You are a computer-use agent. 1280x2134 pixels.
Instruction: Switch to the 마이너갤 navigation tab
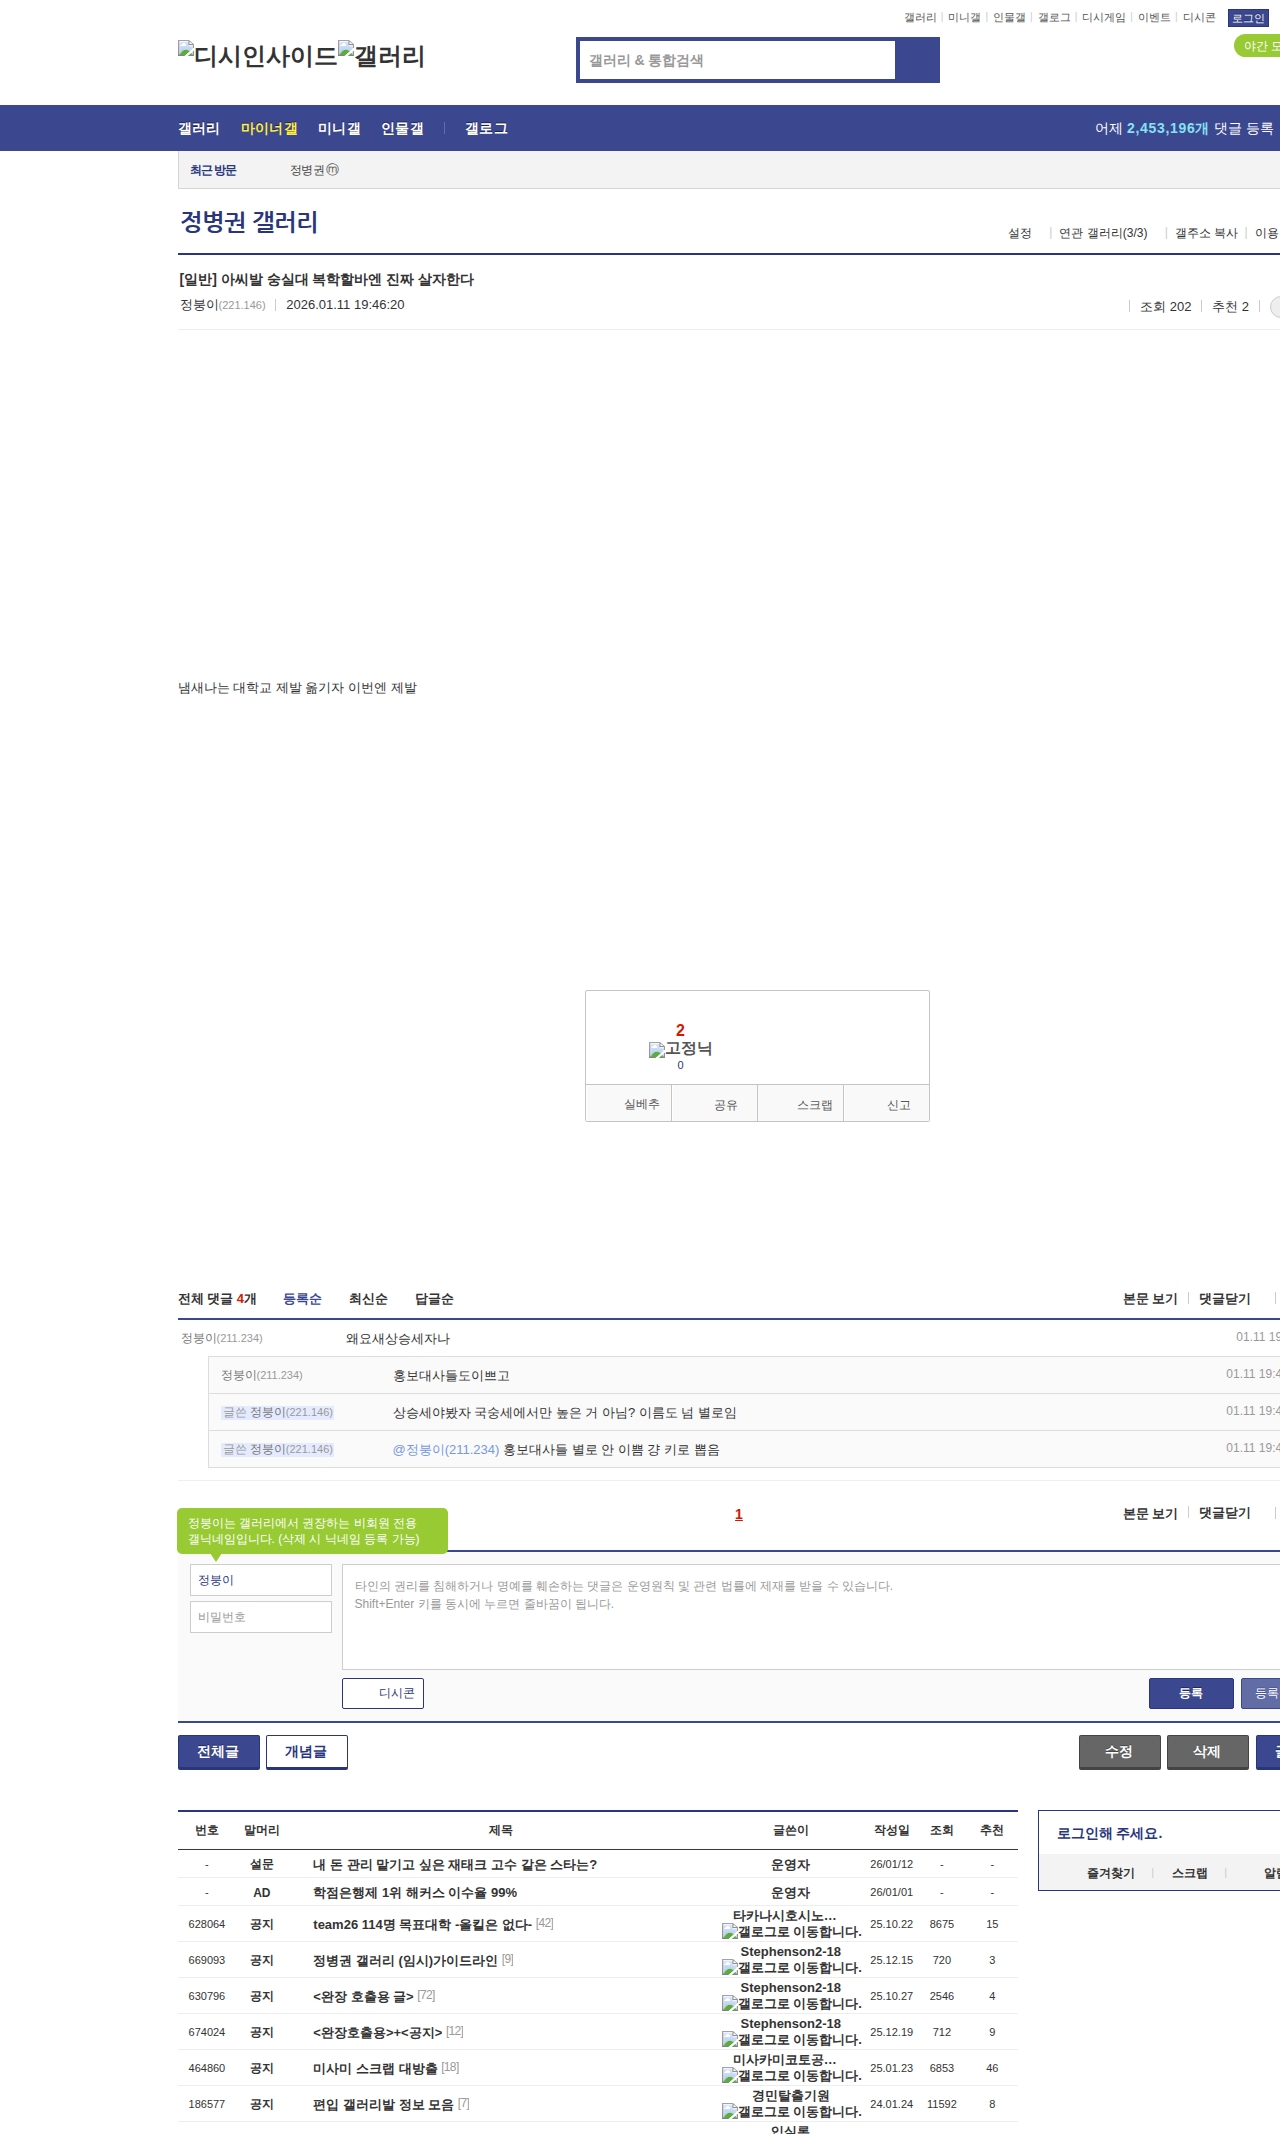coord(269,128)
